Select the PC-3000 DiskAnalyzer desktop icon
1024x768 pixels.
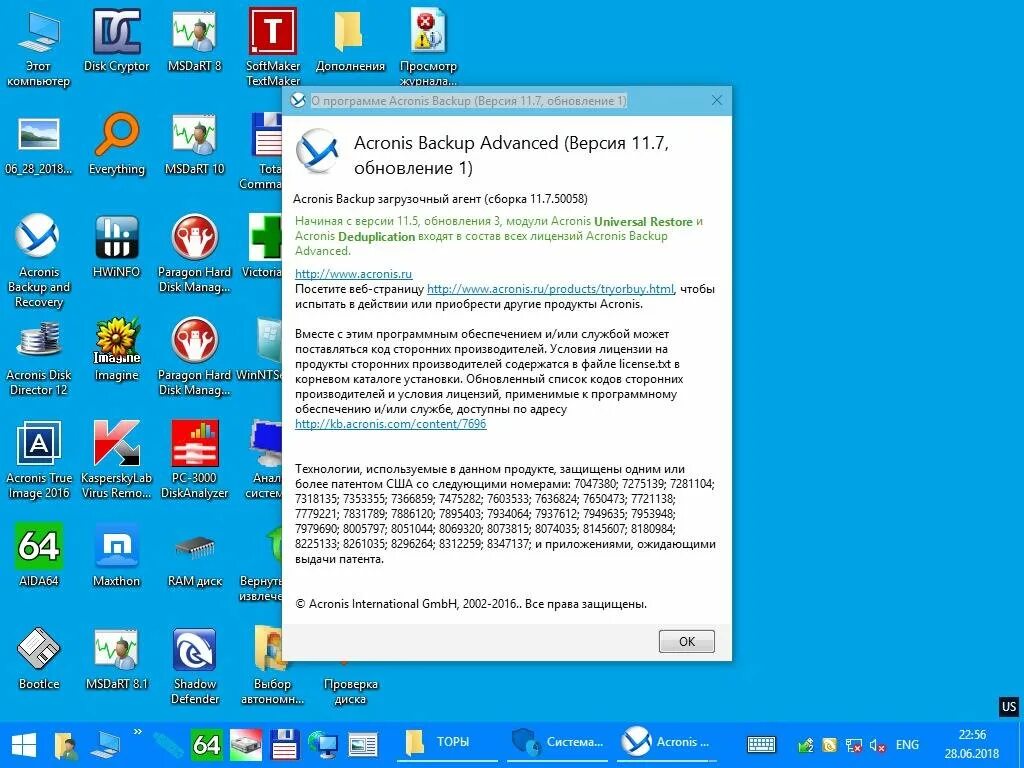coord(195,460)
